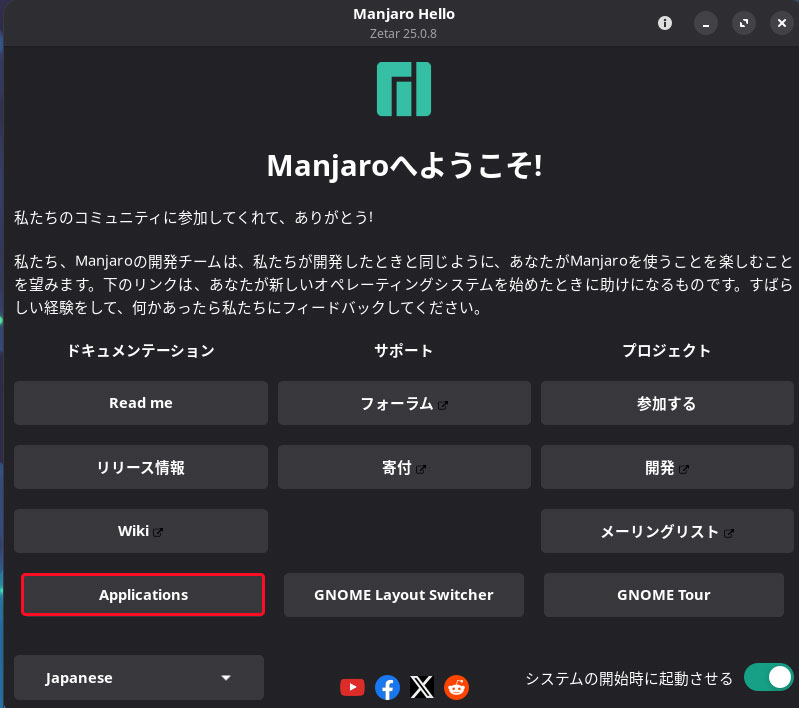799x708 pixels.
Task: Click the Manjaro logo image
Action: 404,89
